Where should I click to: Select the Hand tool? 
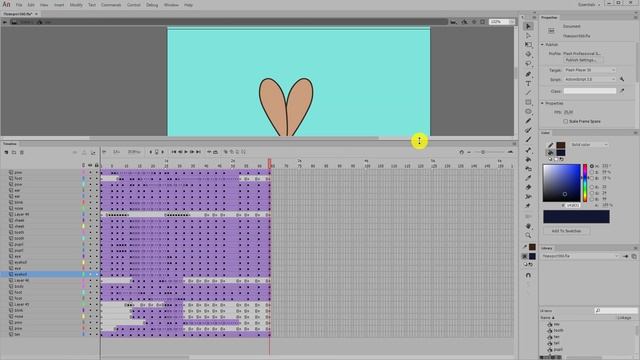pyautogui.click(x=528, y=226)
